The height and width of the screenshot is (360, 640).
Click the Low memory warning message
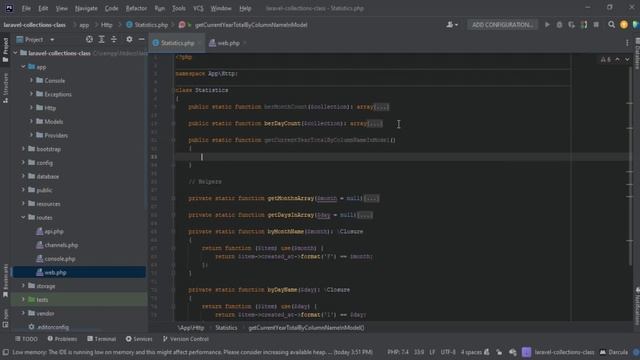pyautogui.click(x=192, y=352)
